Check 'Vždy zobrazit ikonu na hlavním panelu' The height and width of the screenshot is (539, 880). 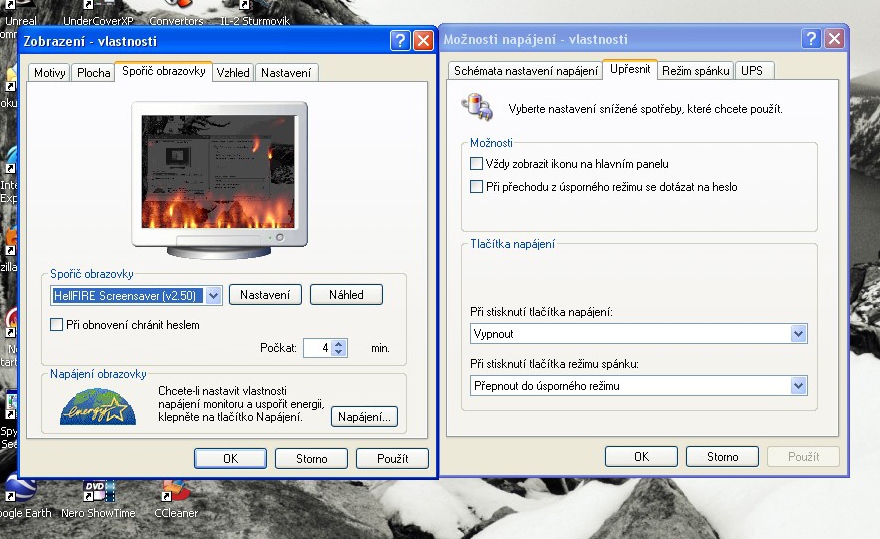pyautogui.click(x=476, y=163)
